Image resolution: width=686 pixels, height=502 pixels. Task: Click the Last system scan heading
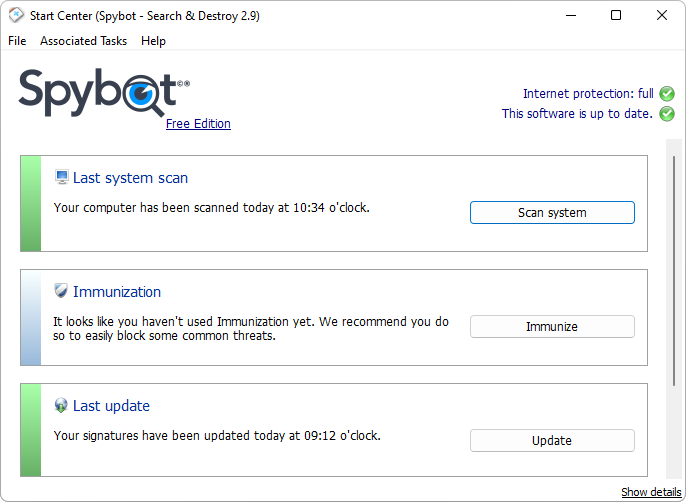[x=130, y=178]
